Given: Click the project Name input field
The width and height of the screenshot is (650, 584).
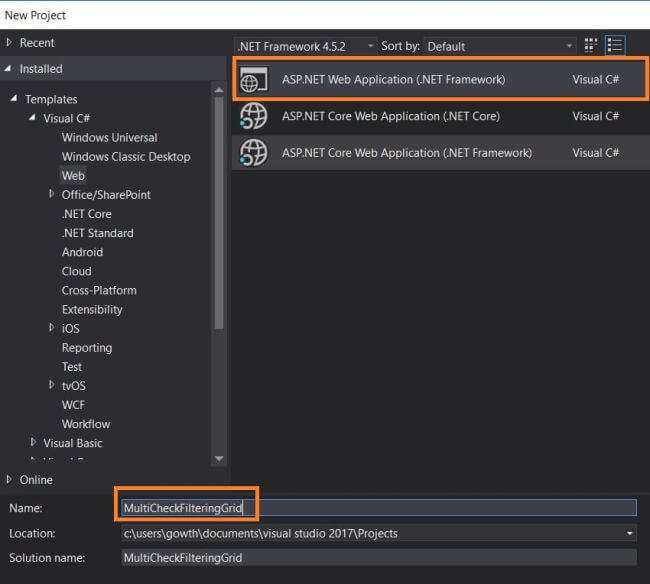Looking at the screenshot, I should pyautogui.click(x=378, y=508).
